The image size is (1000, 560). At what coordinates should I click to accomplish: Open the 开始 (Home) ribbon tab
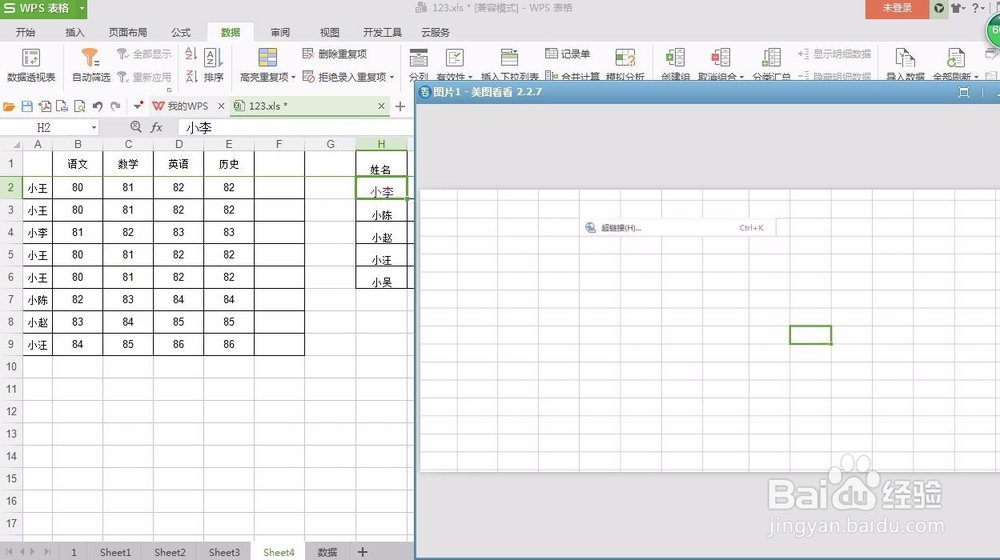(x=26, y=33)
